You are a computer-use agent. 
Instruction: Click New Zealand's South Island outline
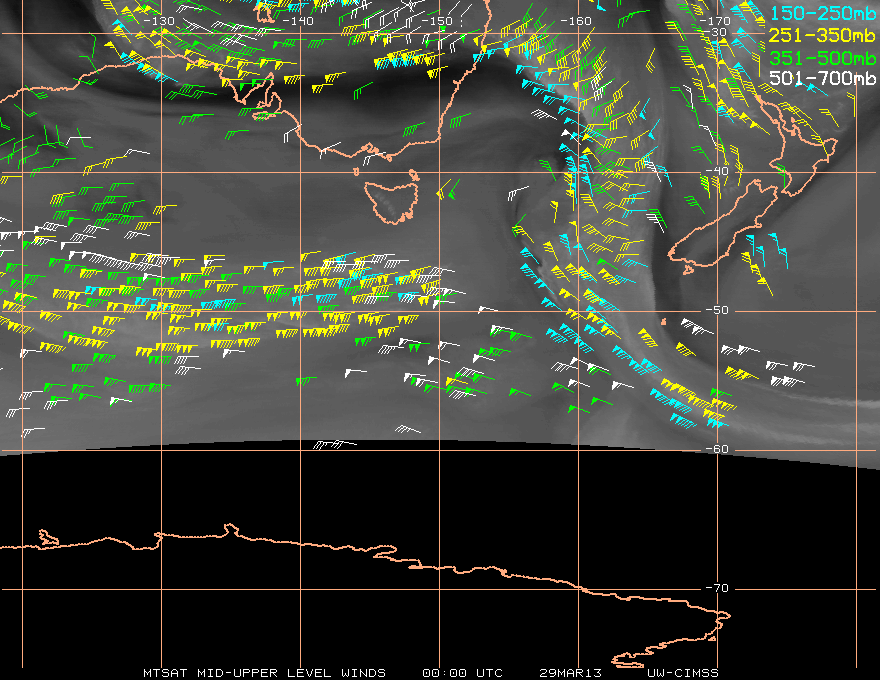(x=723, y=227)
